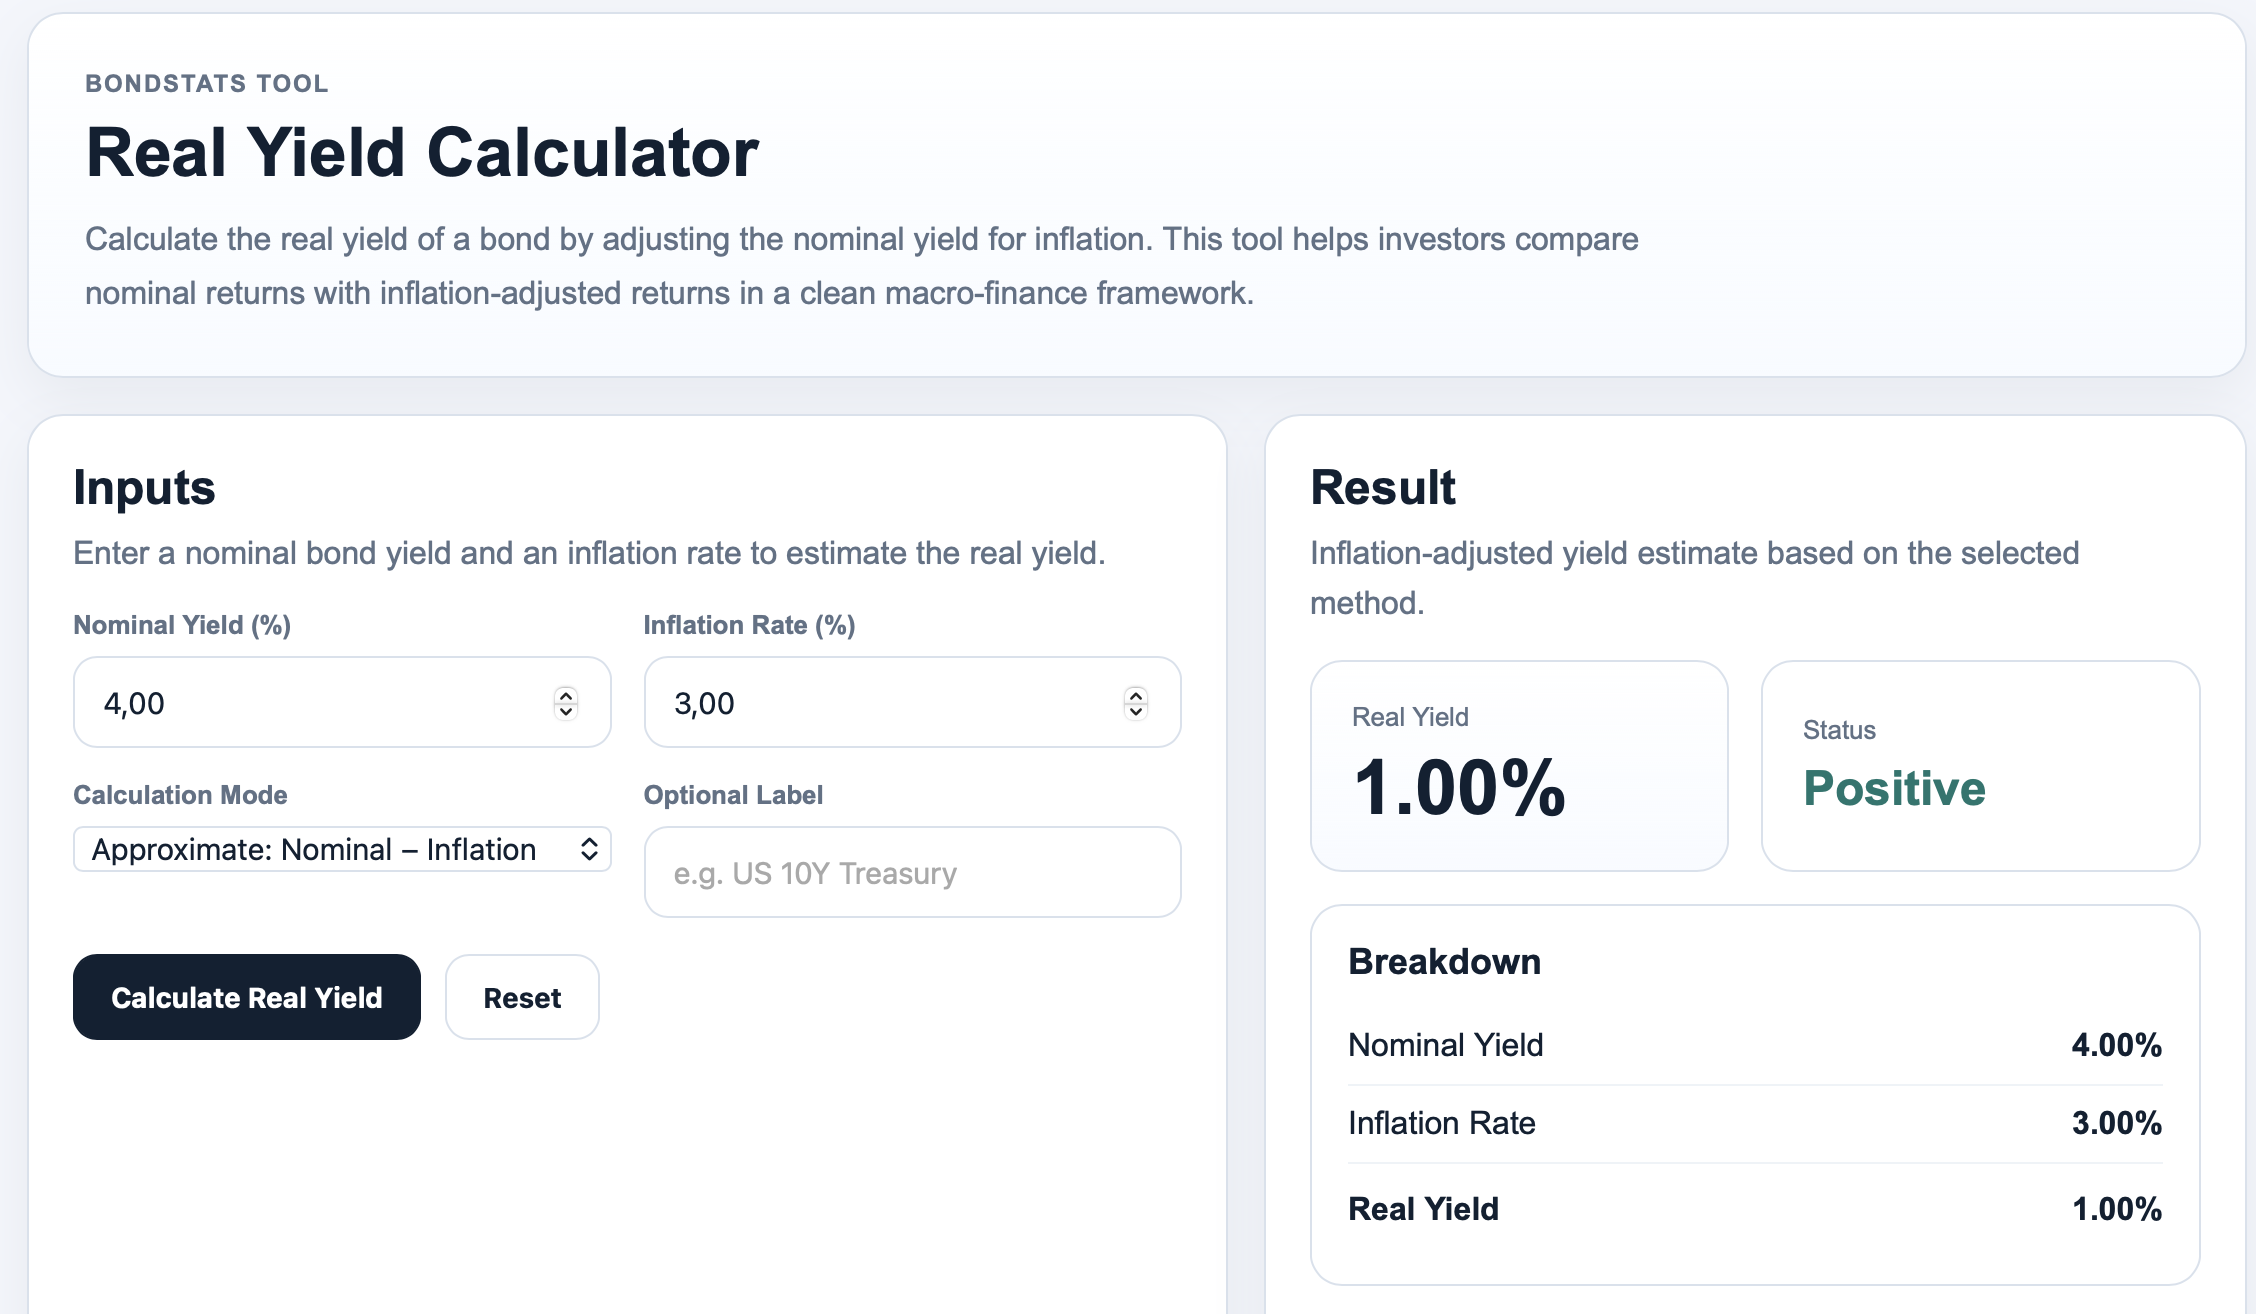Click the Inflation Rate 3.00% breakdown row

tap(1754, 1123)
